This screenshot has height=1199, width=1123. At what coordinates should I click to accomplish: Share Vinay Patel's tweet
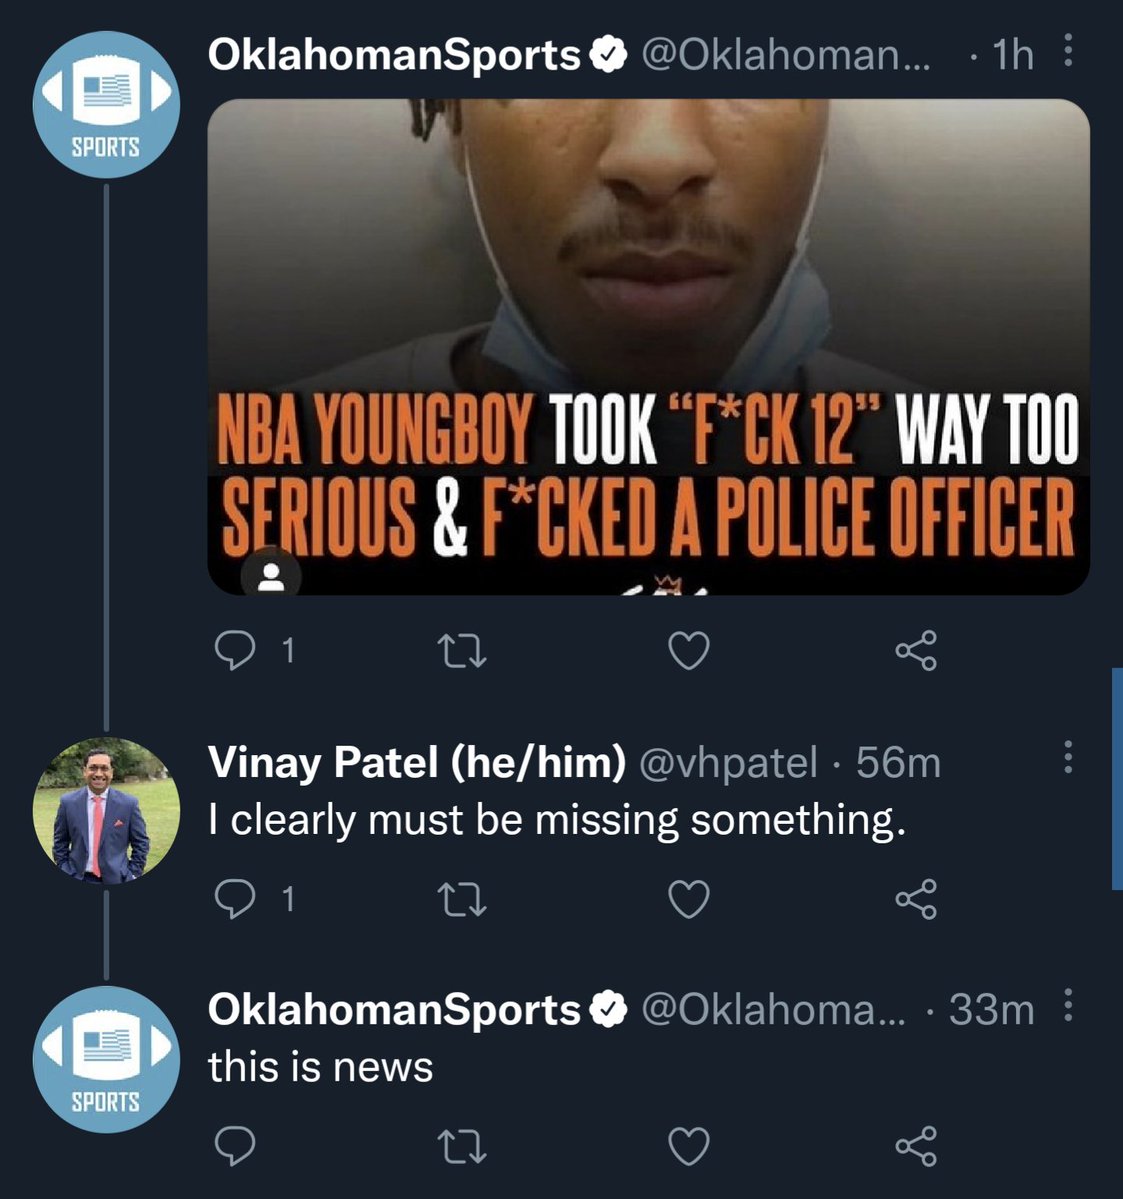point(916,901)
